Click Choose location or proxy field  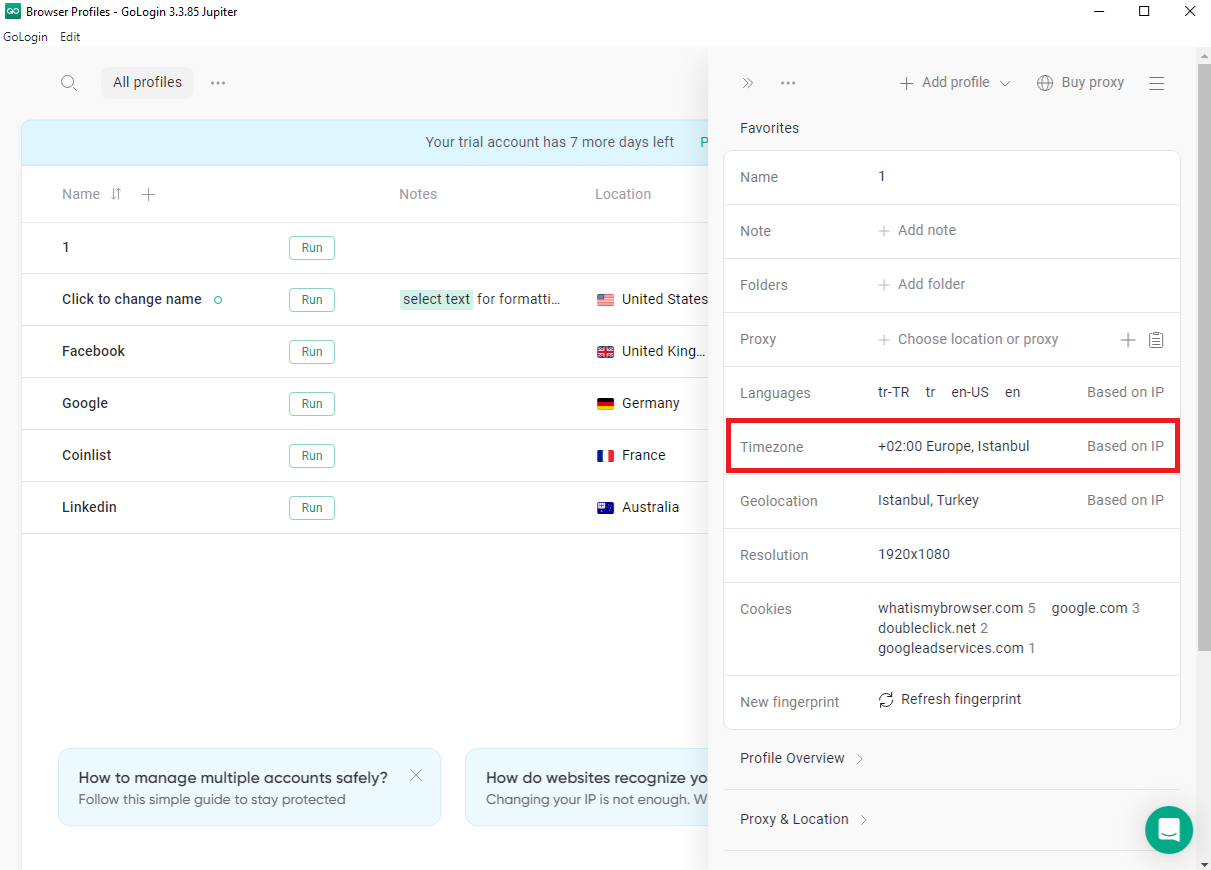(x=968, y=339)
